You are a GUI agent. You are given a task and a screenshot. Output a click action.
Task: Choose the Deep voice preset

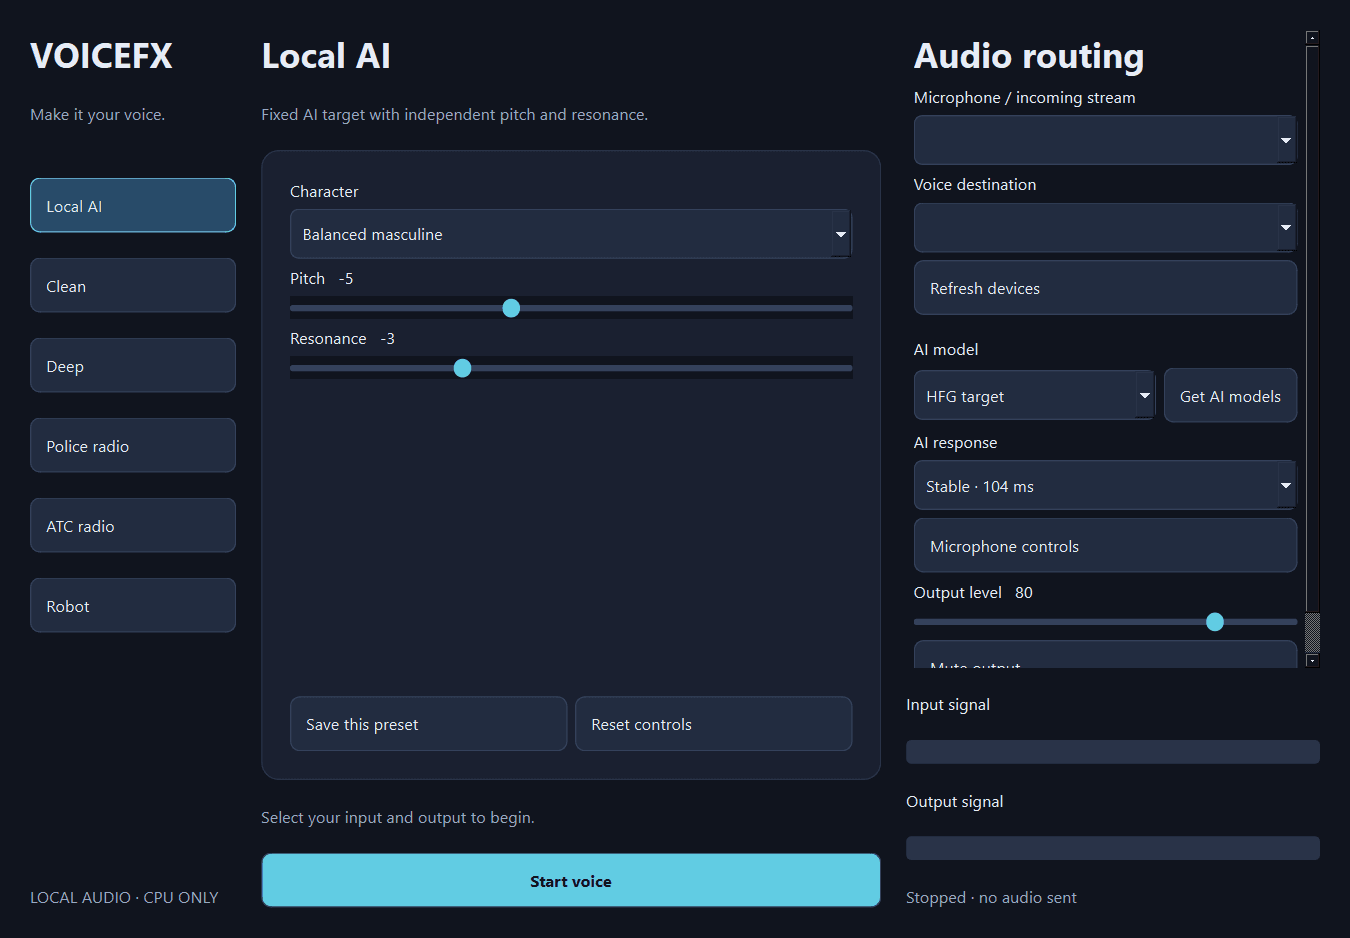click(133, 365)
